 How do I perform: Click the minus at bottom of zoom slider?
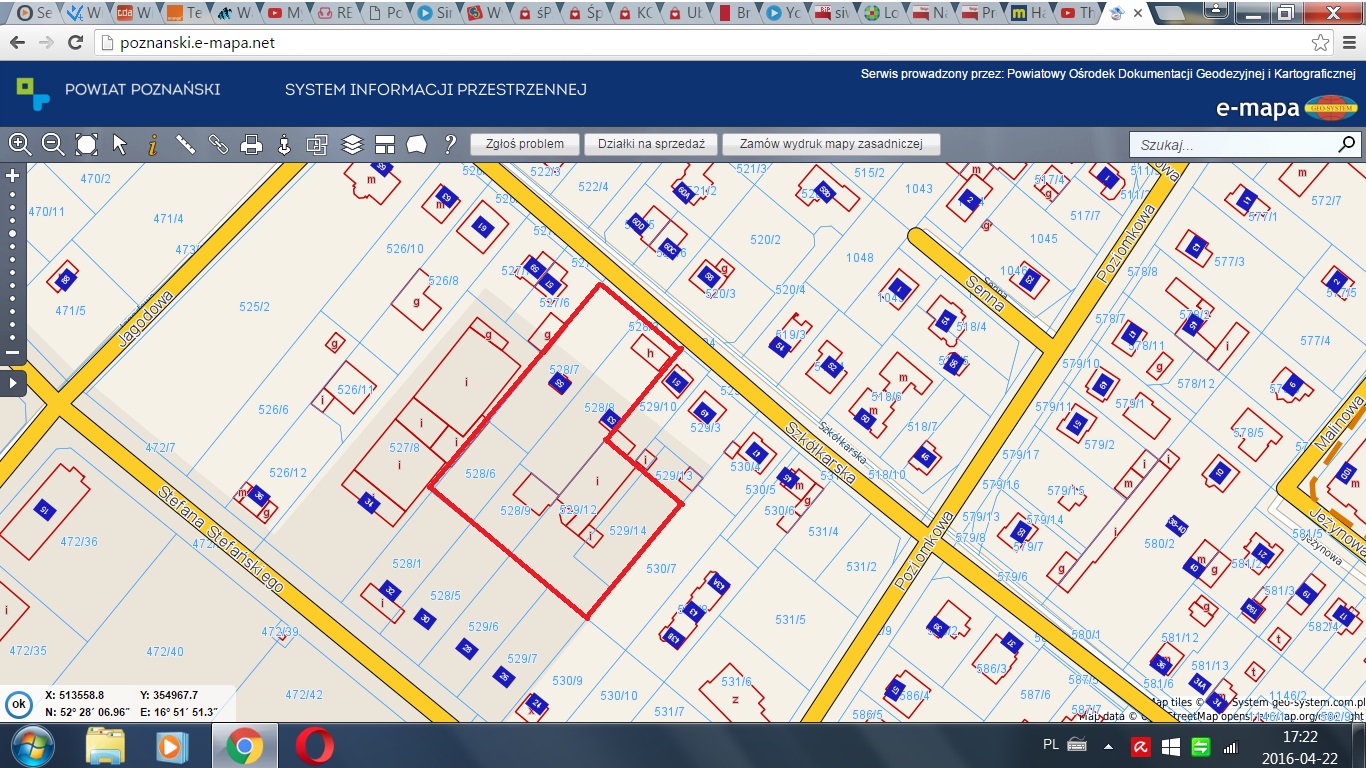click(x=13, y=352)
